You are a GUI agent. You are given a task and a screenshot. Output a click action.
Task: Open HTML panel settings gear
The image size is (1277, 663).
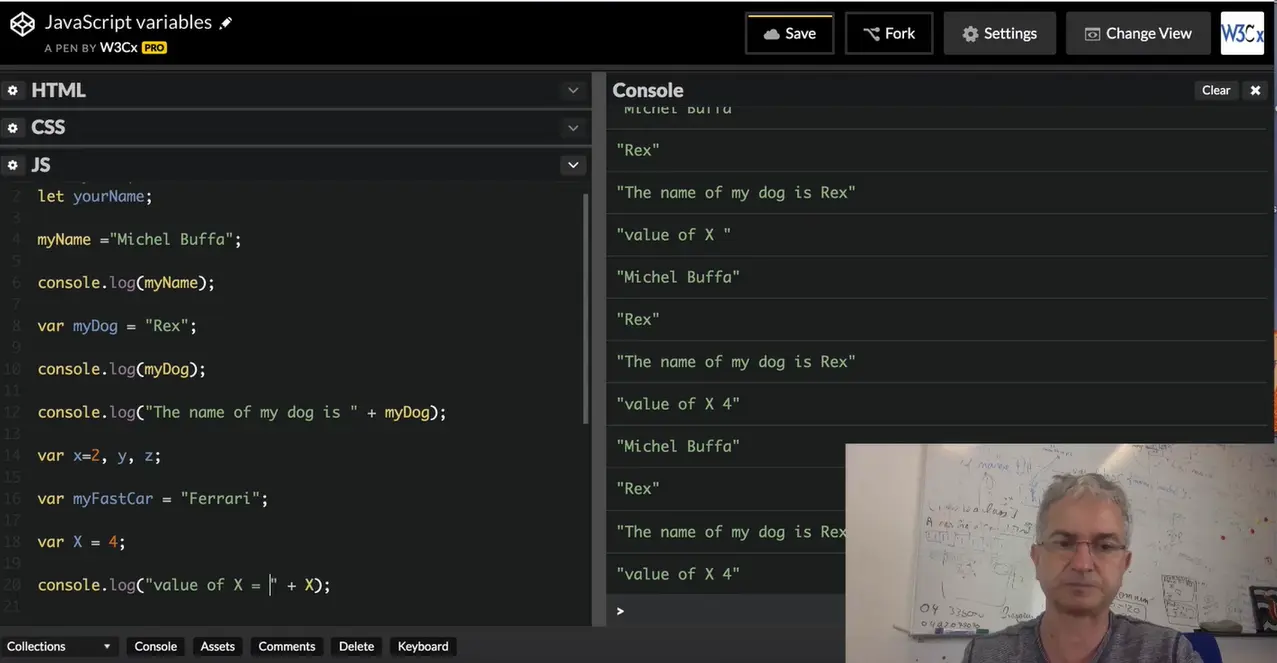click(13, 90)
